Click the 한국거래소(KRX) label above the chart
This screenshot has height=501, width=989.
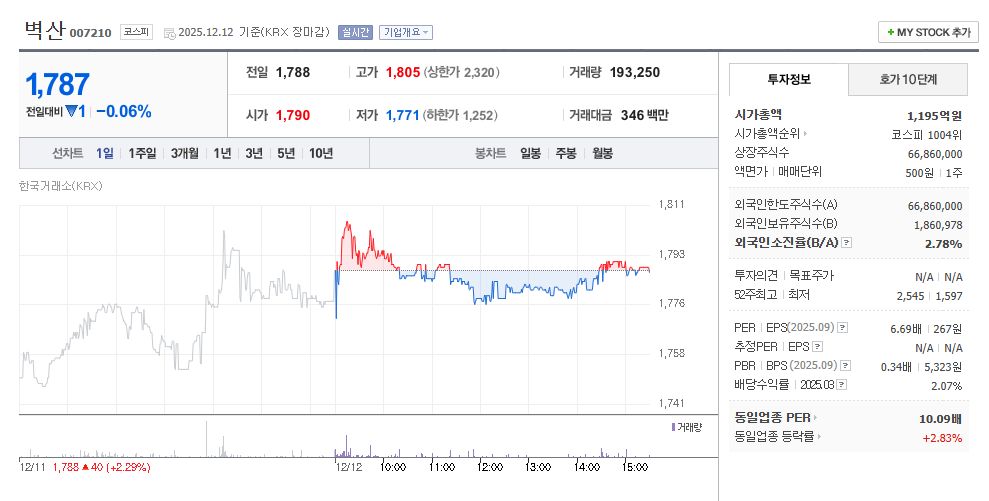[61, 186]
